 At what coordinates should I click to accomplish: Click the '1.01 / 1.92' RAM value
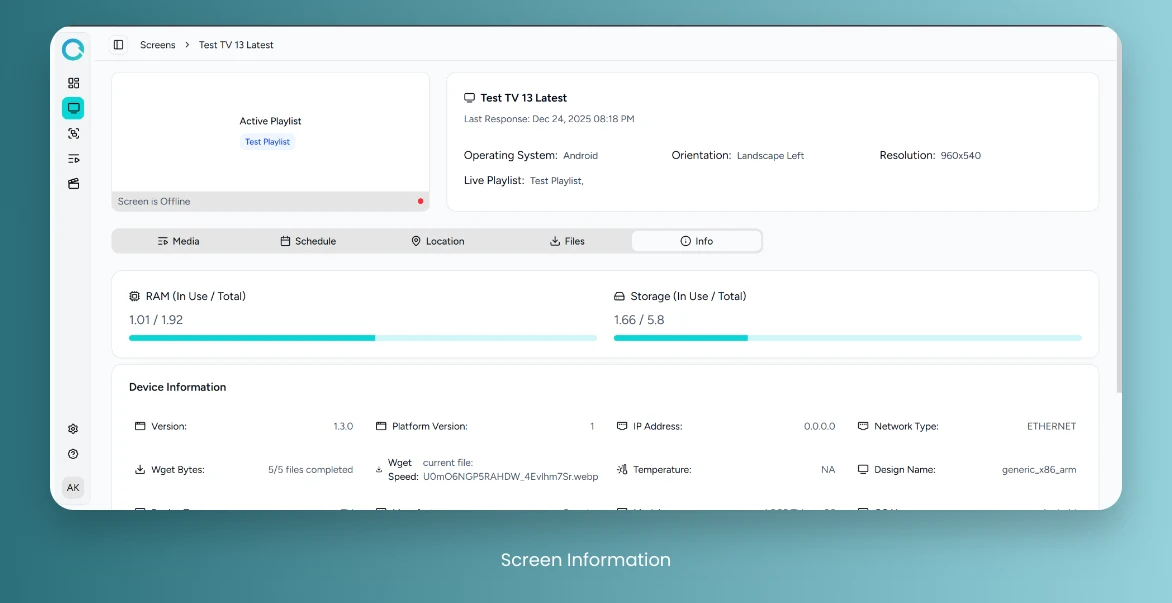coord(156,320)
